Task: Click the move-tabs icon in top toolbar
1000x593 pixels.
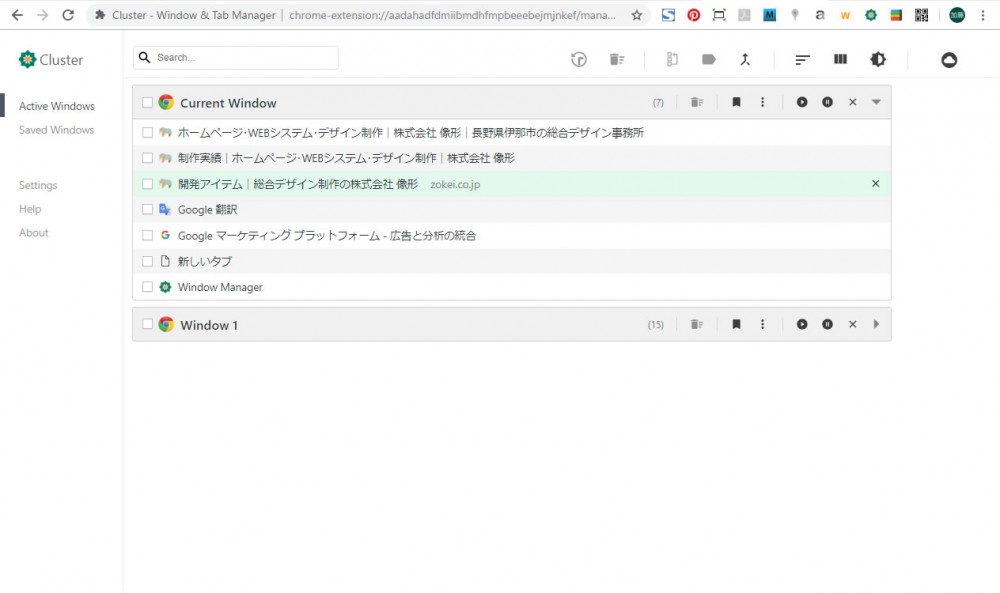Action: (672, 59)
